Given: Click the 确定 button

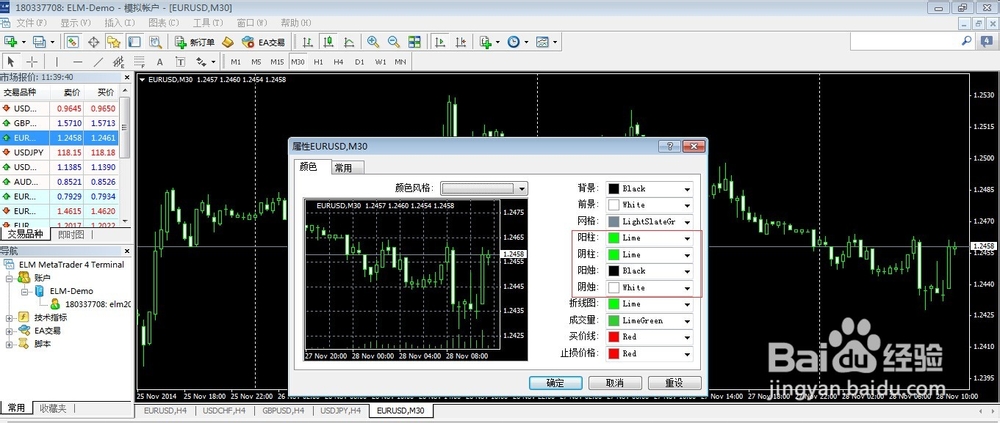Looking at the screenshot, I should pos(555,383).
